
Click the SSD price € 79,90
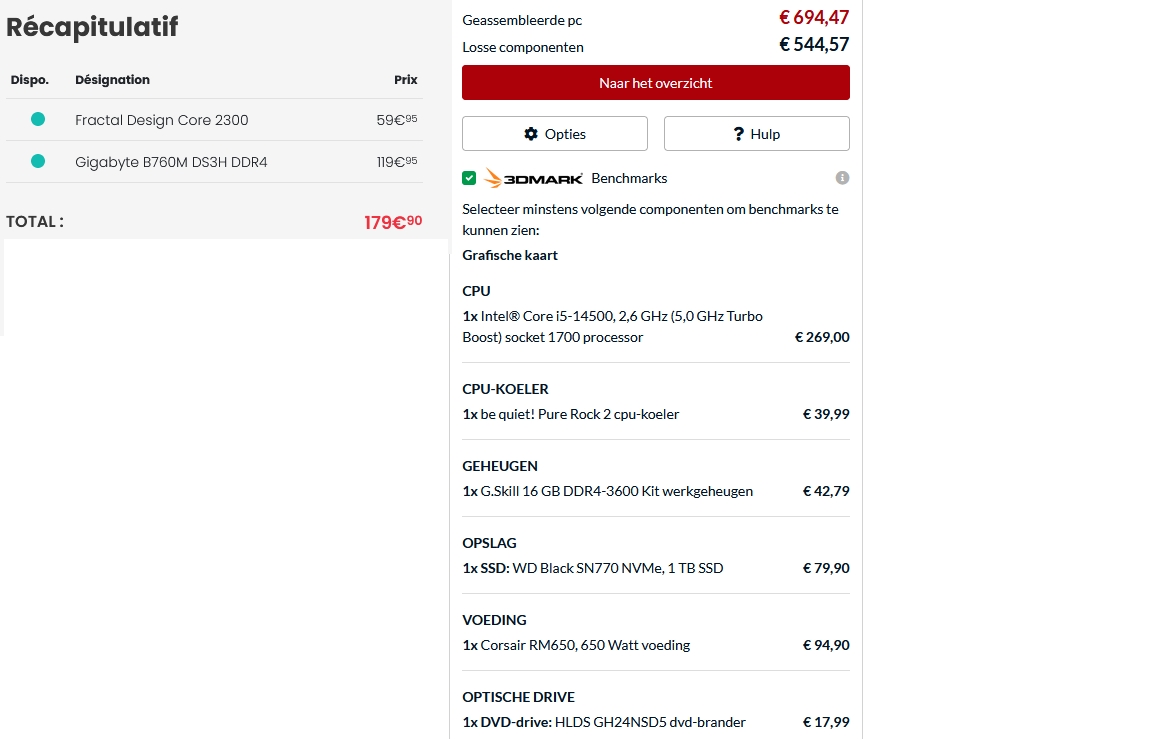tap(826, 568)
